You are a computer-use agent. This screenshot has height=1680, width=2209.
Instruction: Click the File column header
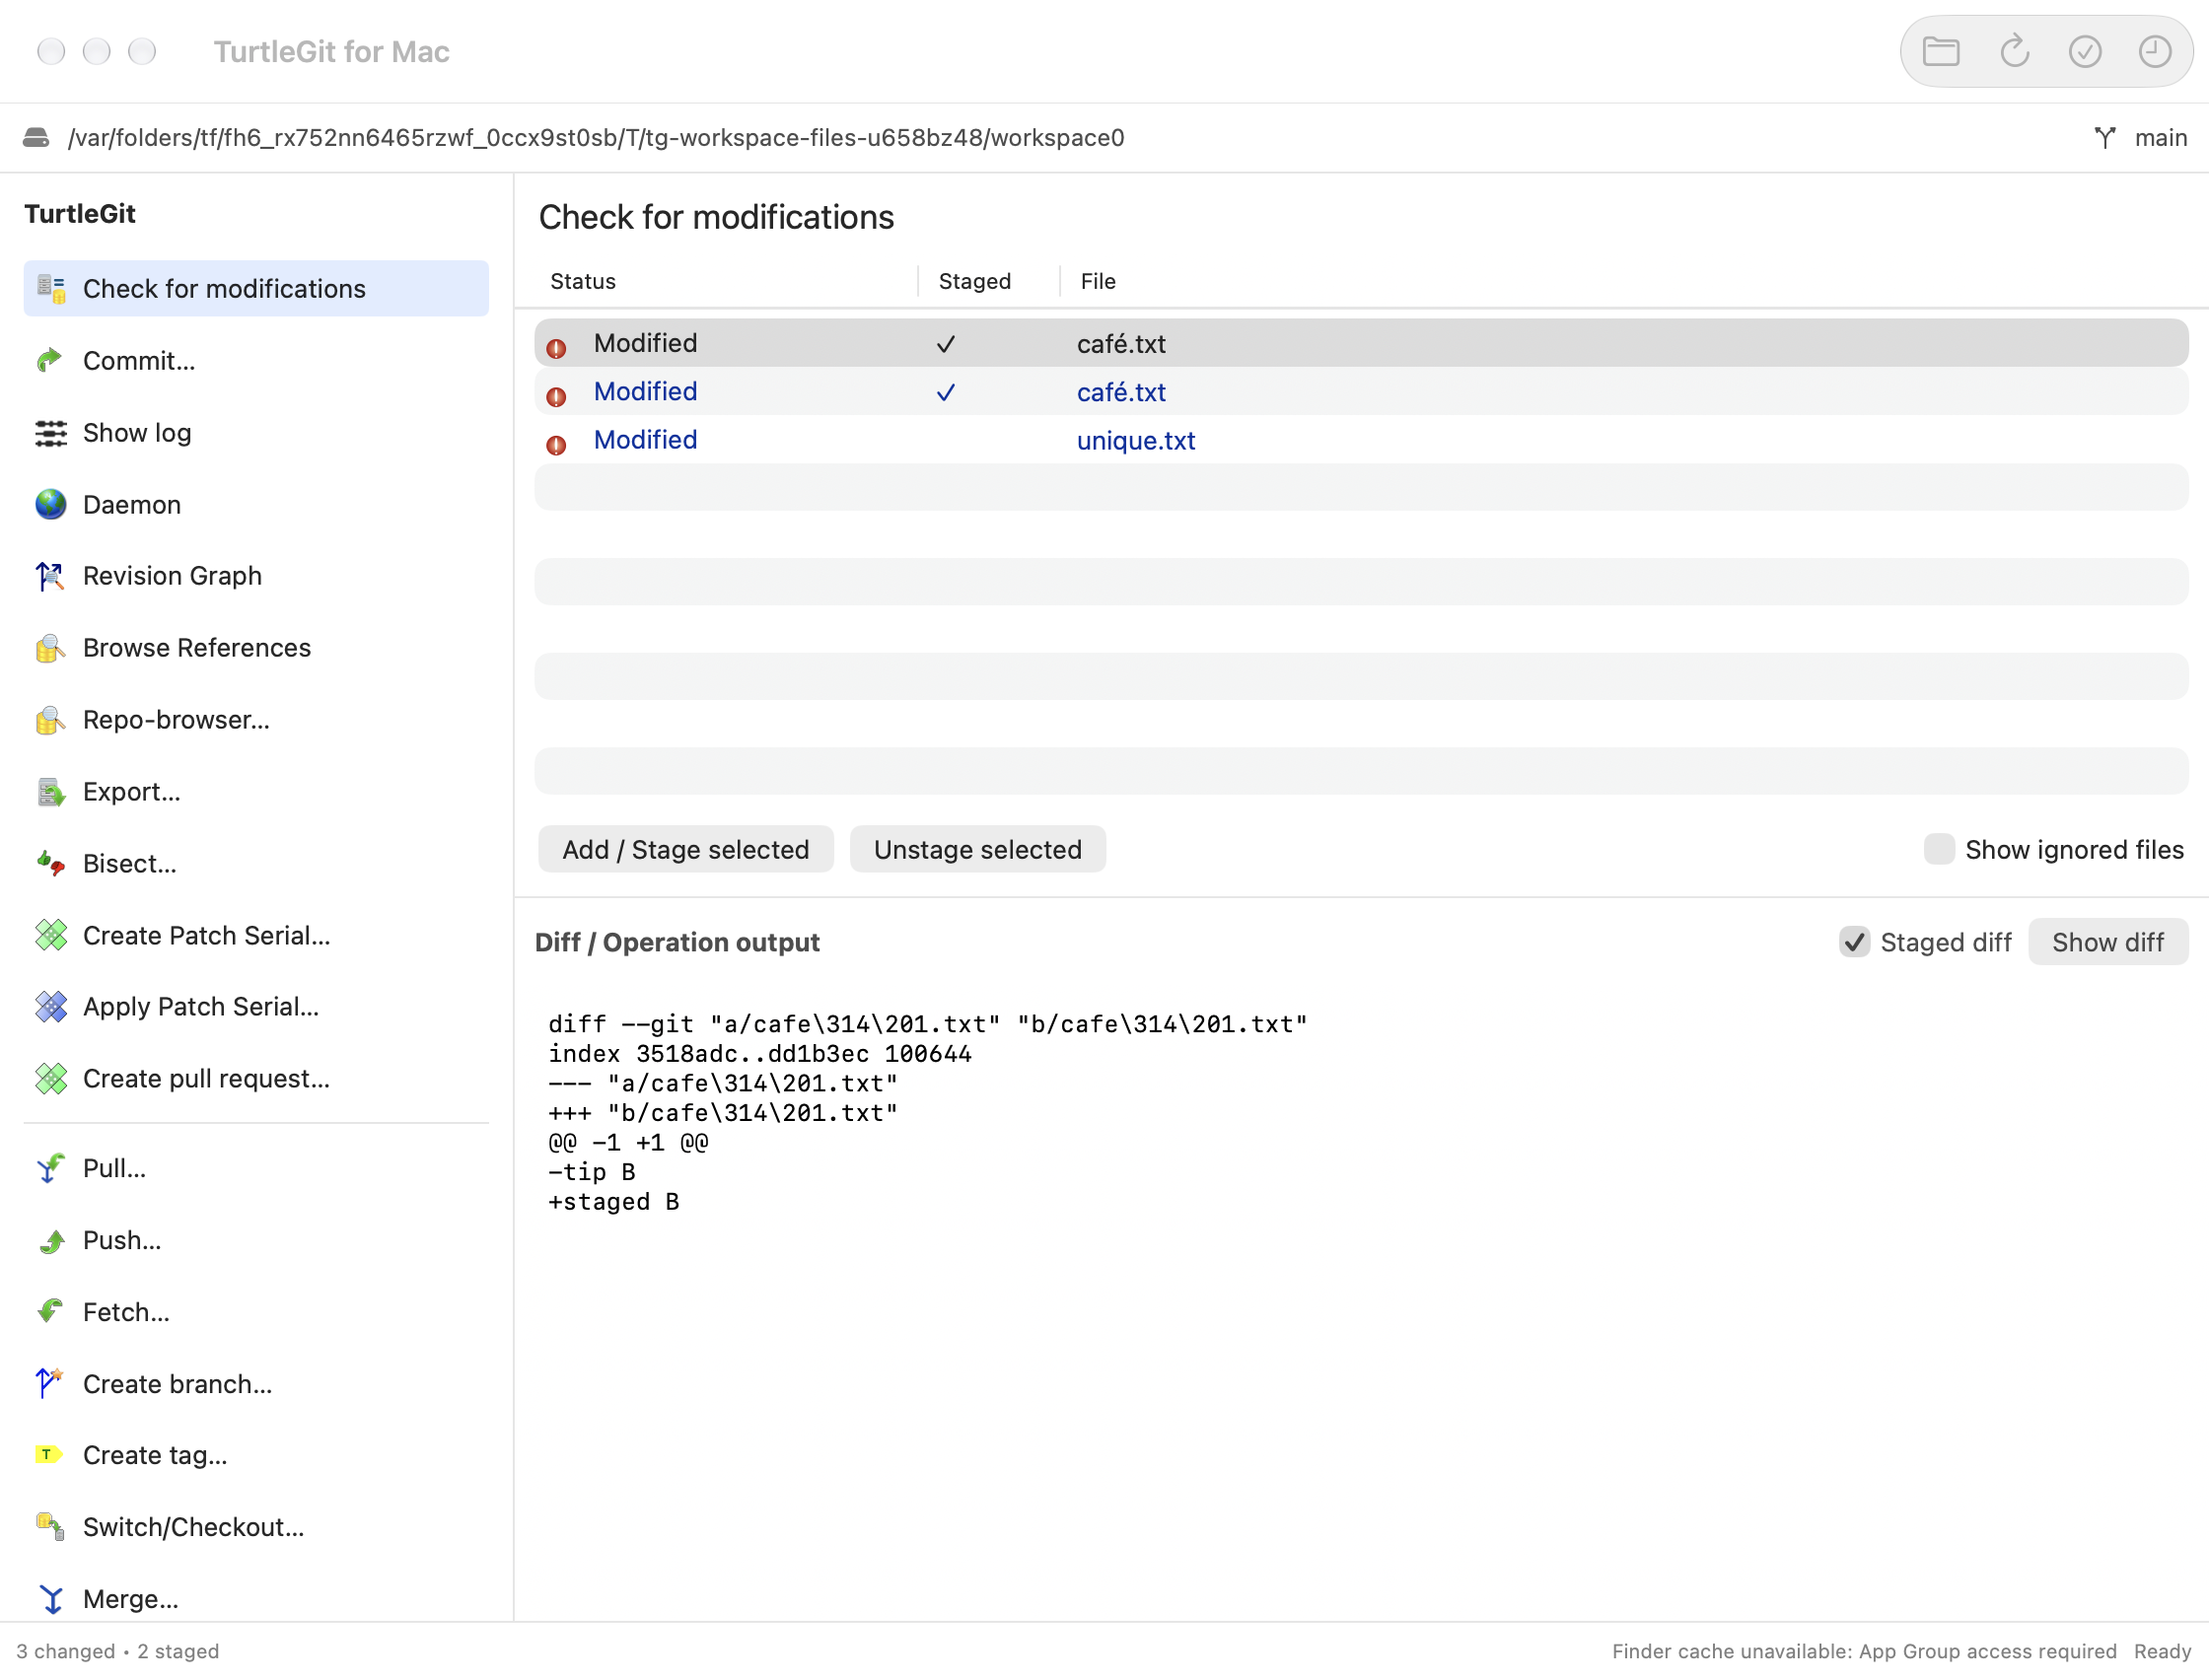1098,281
